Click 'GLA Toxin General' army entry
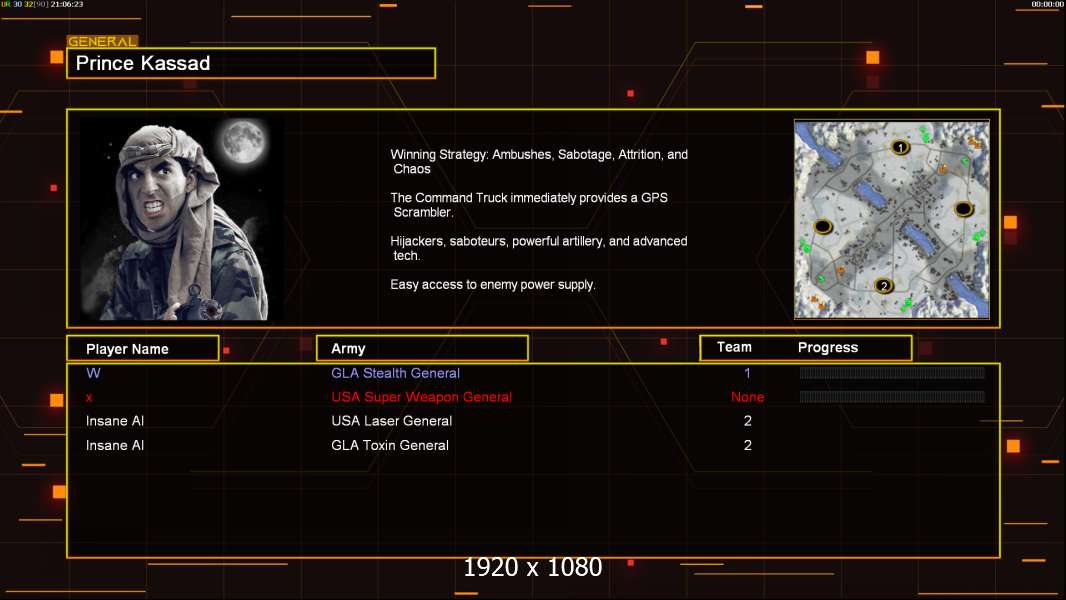This screenshot has width=1066, height=600. [x=390, y=446]
